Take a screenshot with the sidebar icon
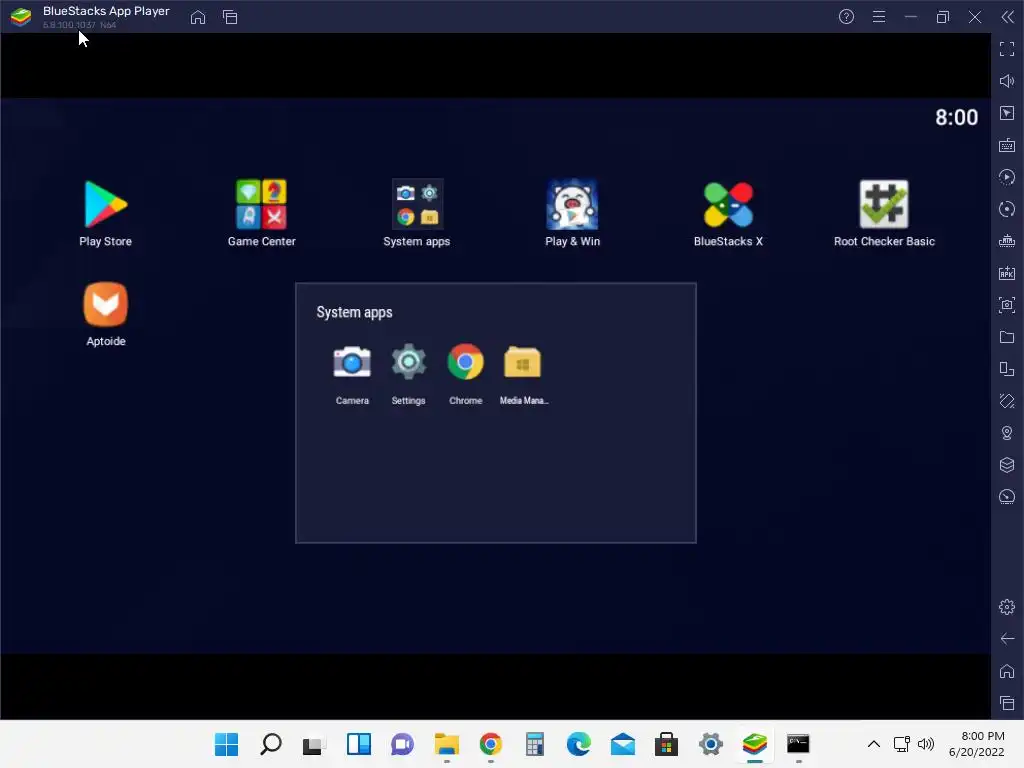 click(x=1007, y=305)
